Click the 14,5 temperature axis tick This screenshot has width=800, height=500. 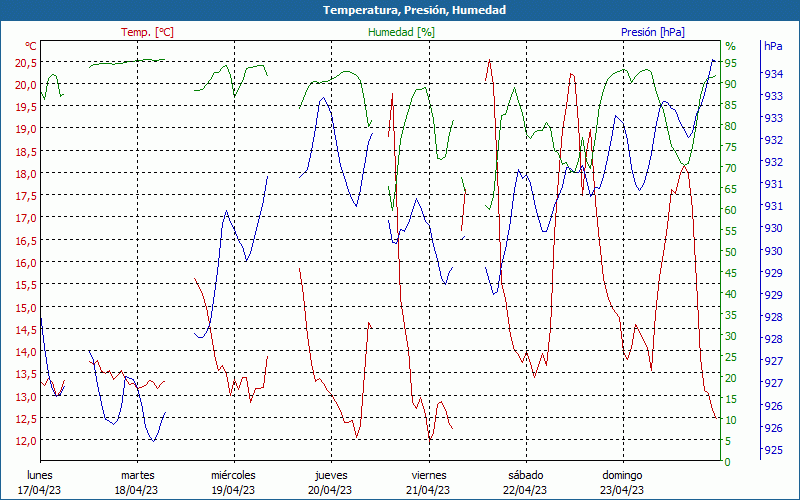[26, 330]
